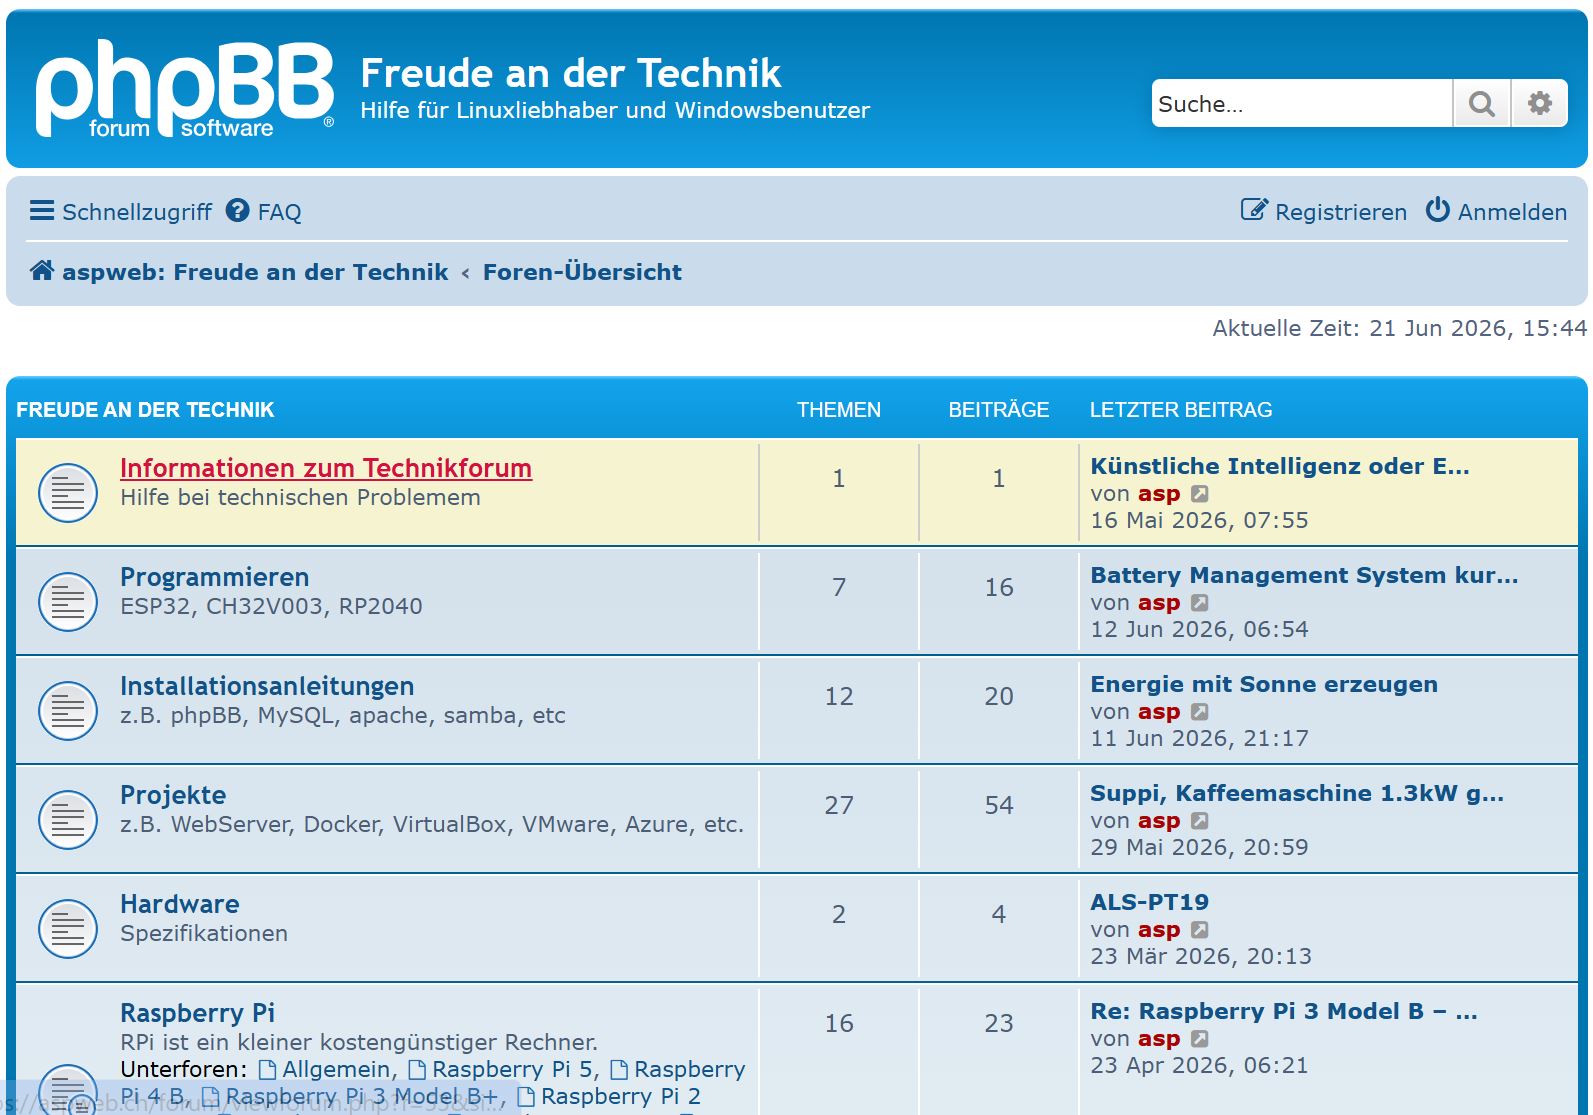Click the date 12 Jun 2026, 06:54

click(1199, 630)
